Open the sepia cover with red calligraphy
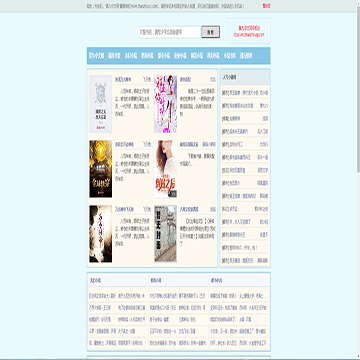The width and height of the screenshot is (360, 360). [x=101, y=234]
